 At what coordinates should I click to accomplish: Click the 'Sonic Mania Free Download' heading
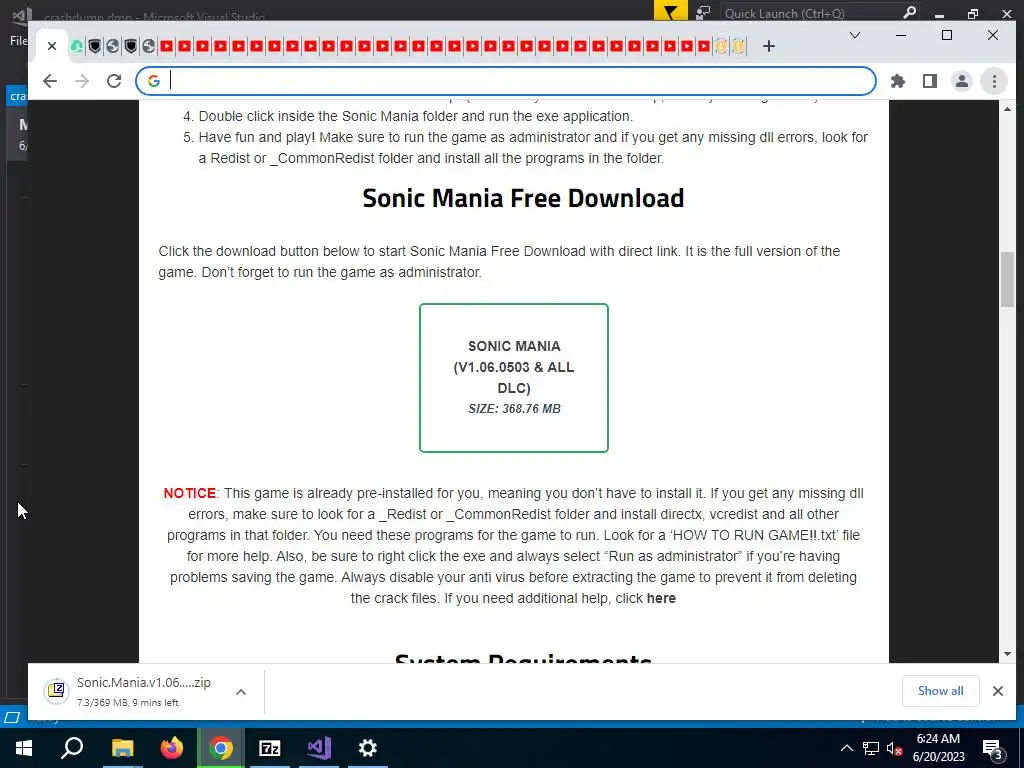[523, 198]
